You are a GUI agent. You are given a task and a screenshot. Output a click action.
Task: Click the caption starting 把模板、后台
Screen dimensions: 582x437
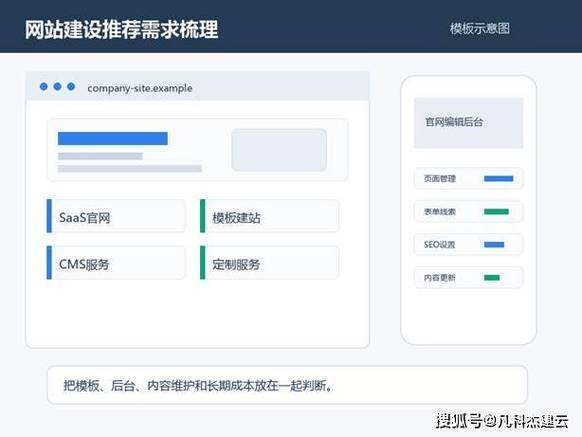pyautogui.click(x=198, y=386)
